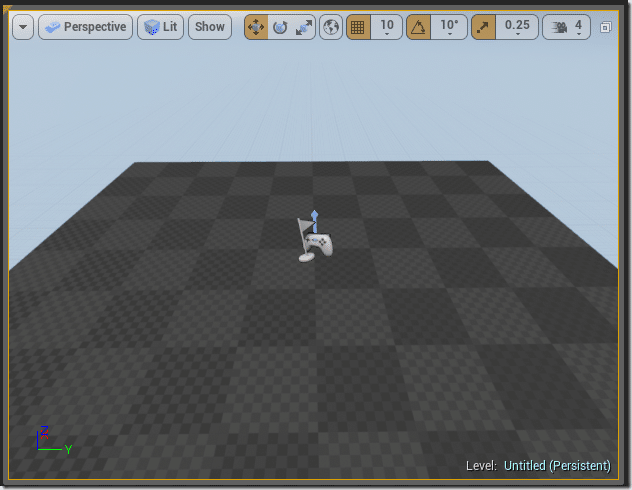Open the Lit view mode menu

[160, 27]
